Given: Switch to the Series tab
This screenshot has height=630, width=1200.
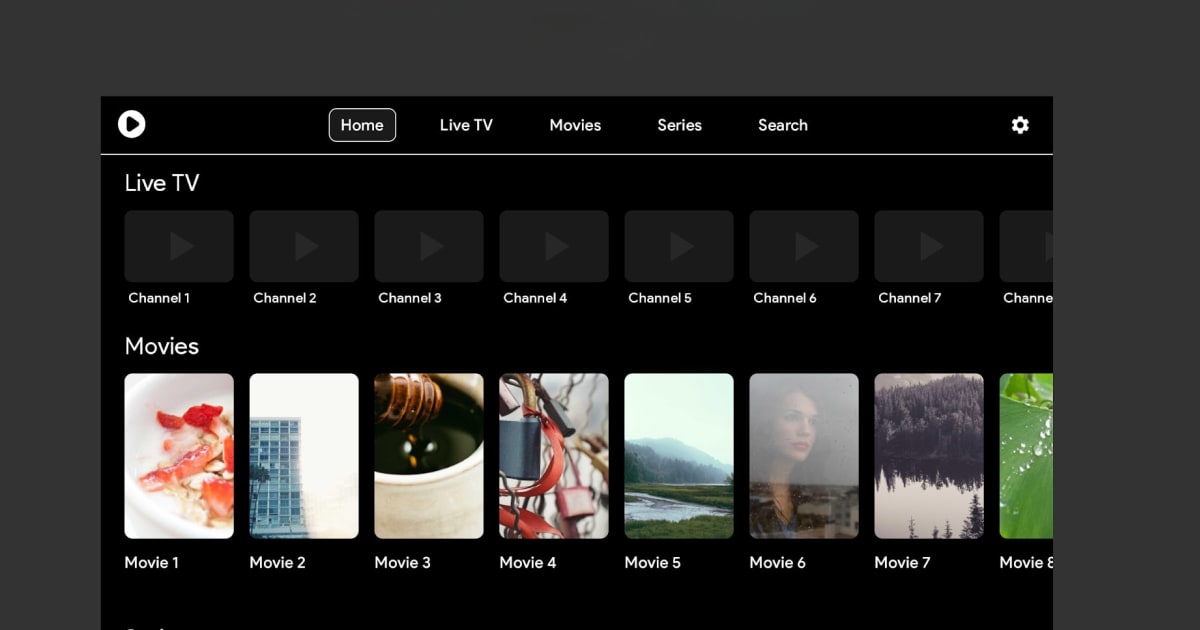Looking at the screenshot, I should pos(679,125).
